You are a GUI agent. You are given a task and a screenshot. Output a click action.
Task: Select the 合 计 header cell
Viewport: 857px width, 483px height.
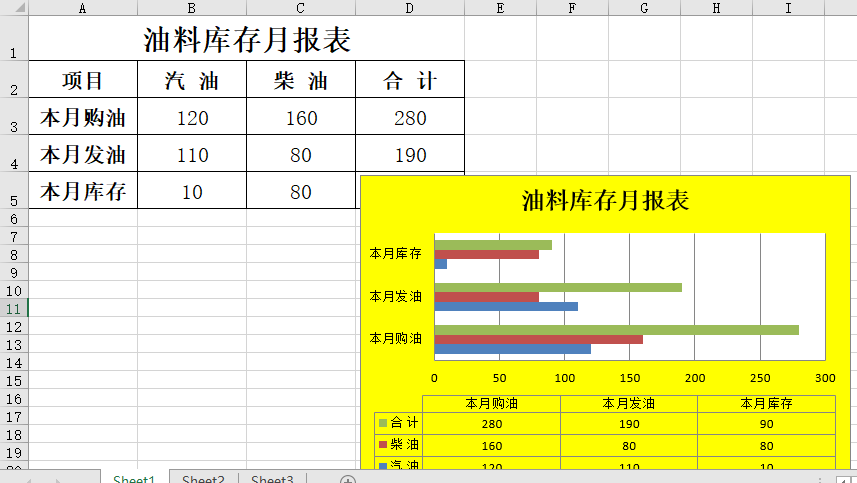click(x=410, y=80)
